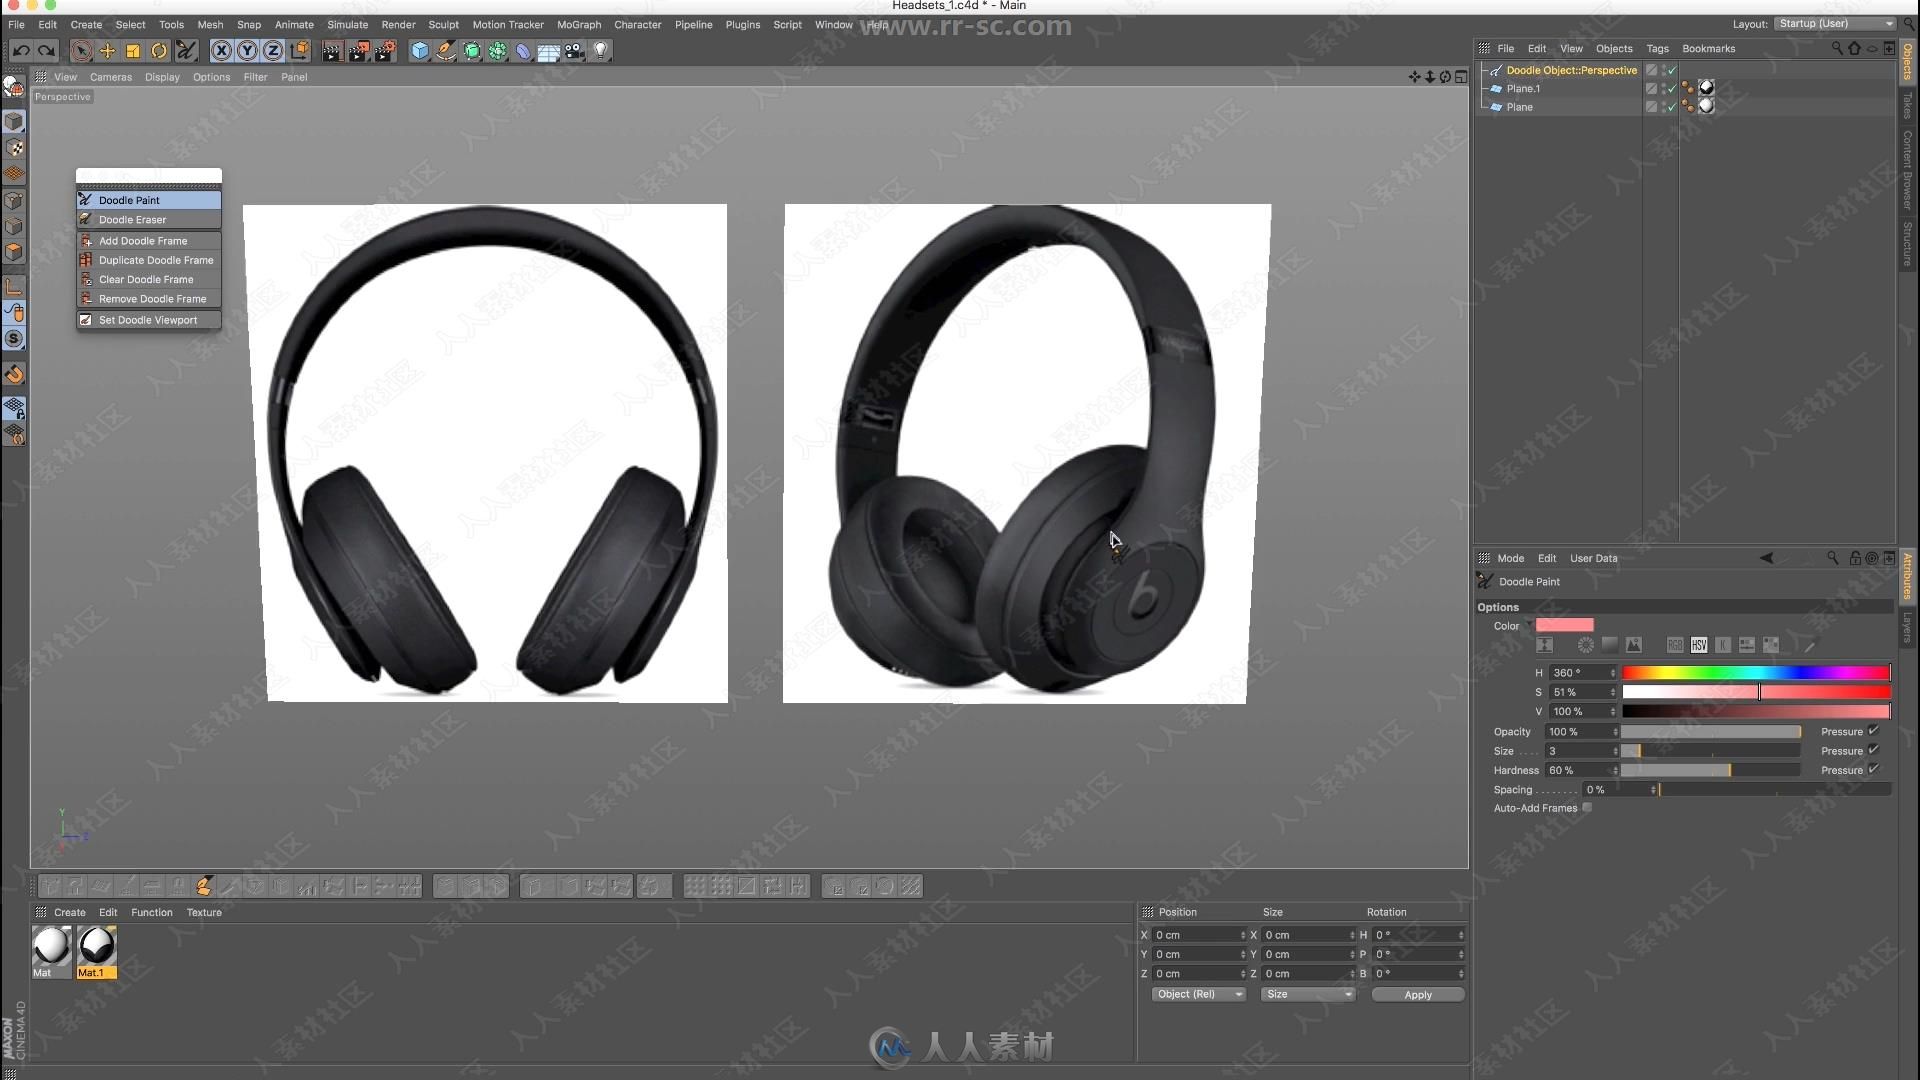Click the Spacing value field
This screenshot has height=1080, width=1920.
1617,790
